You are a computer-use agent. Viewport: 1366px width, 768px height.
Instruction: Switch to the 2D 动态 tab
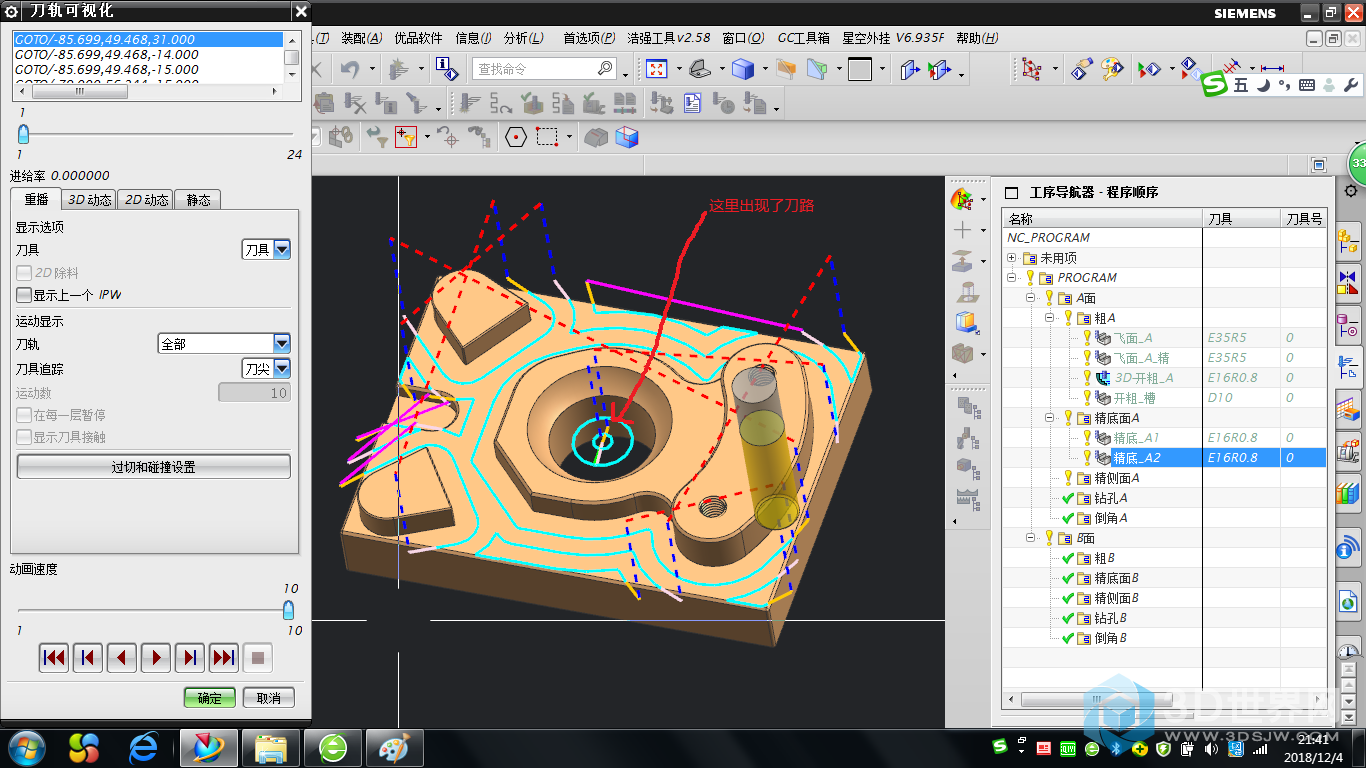146,200
